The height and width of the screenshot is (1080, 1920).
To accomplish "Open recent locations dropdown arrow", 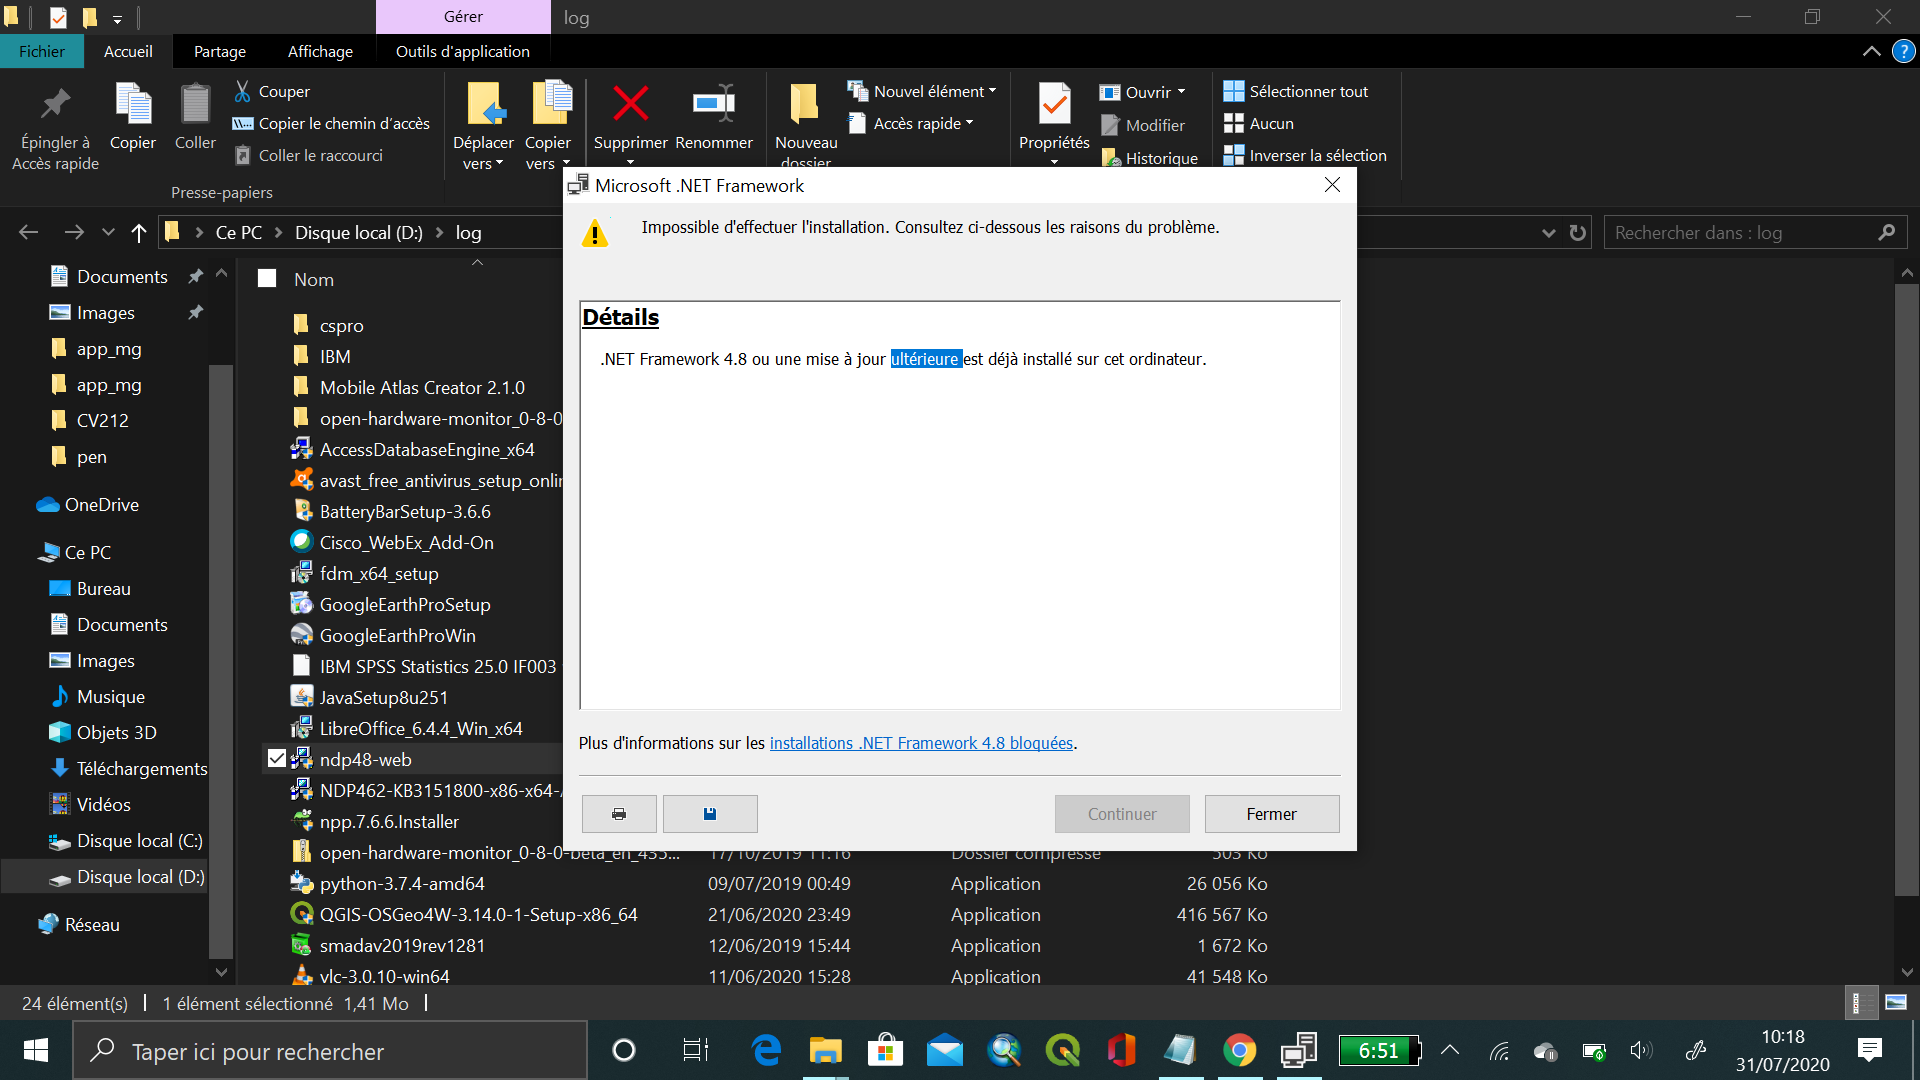I will 108,233.
